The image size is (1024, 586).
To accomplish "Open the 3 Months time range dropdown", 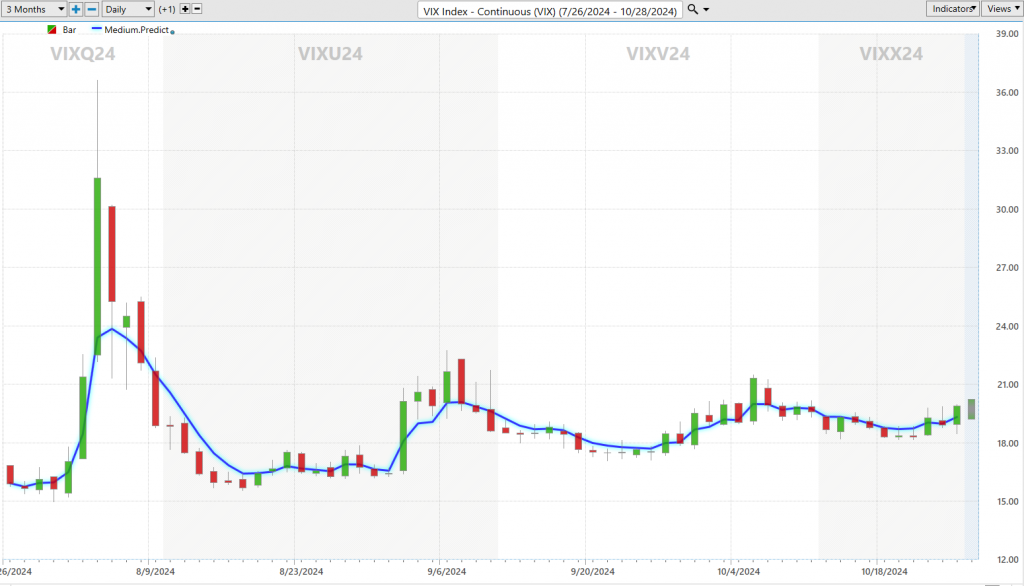I will click(34, 9).
